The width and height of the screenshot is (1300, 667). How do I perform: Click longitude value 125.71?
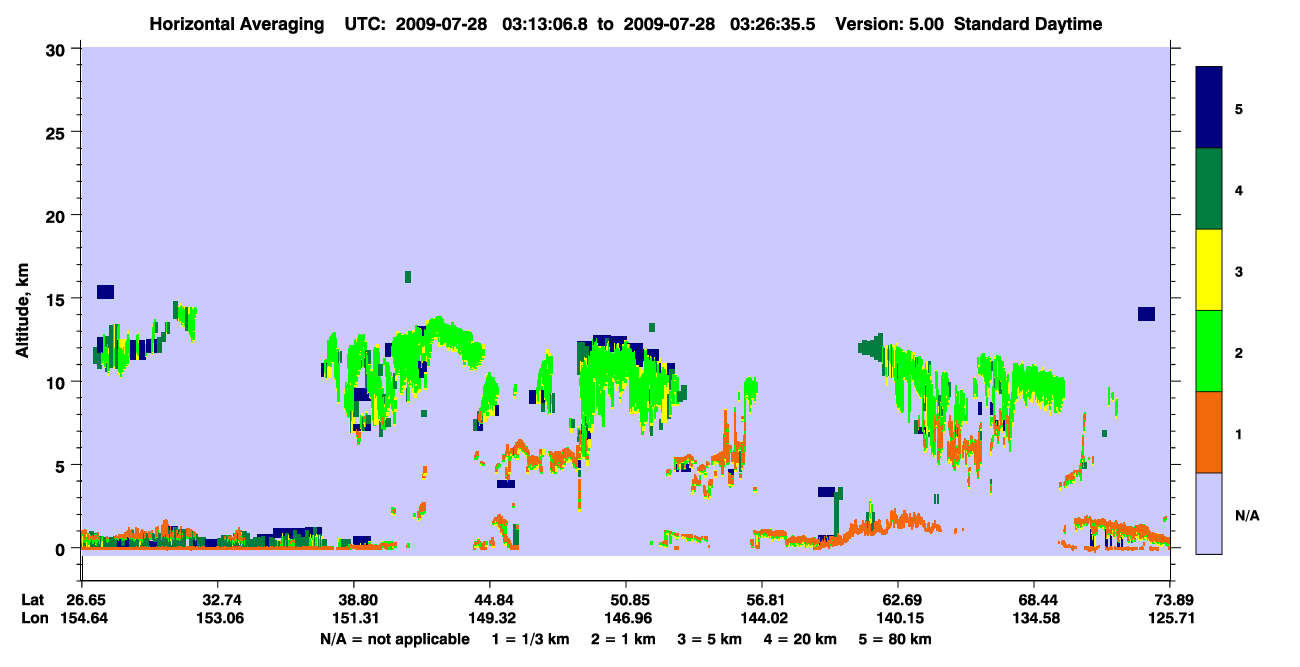coord(1170,618)
